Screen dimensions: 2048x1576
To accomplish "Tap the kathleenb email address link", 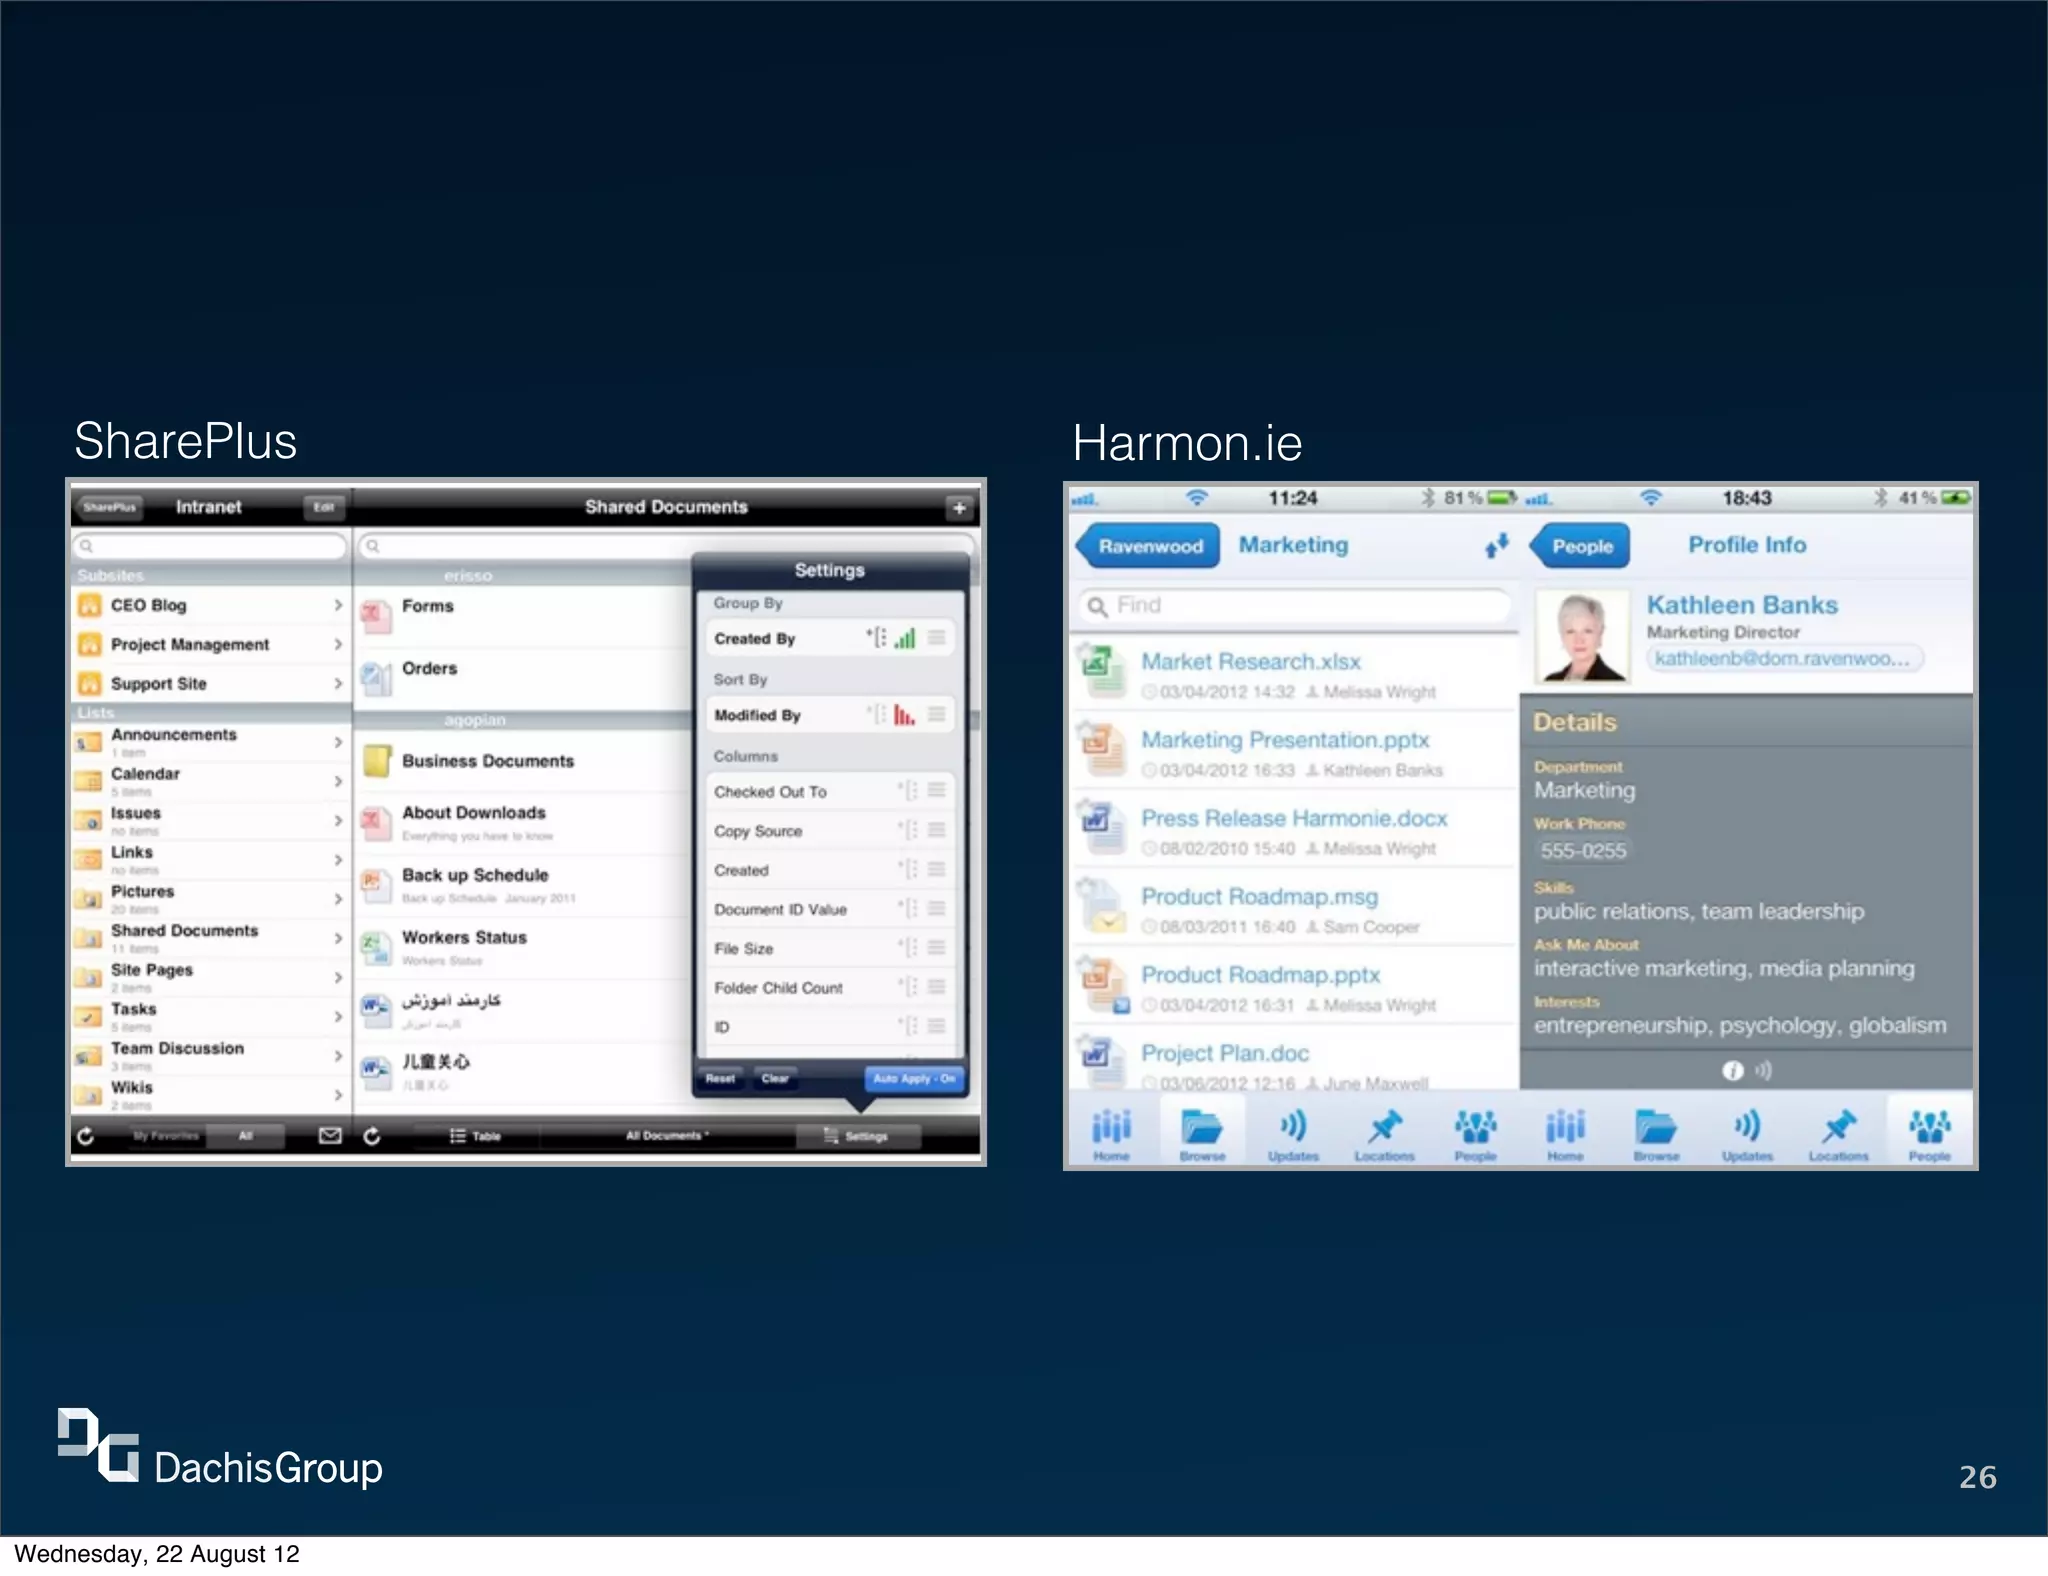I will pos(1781,658).
